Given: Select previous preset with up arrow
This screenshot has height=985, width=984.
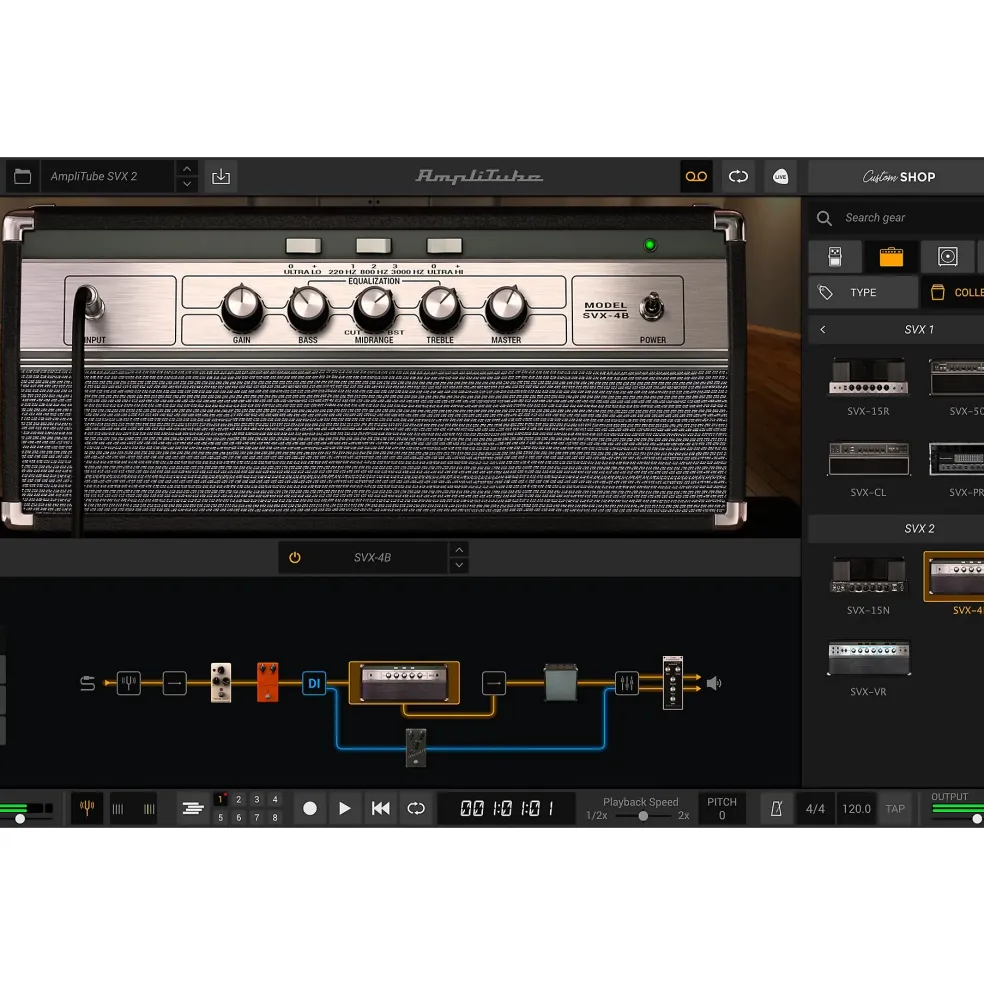Looking at the screenshot, I should tap(187, 169).
